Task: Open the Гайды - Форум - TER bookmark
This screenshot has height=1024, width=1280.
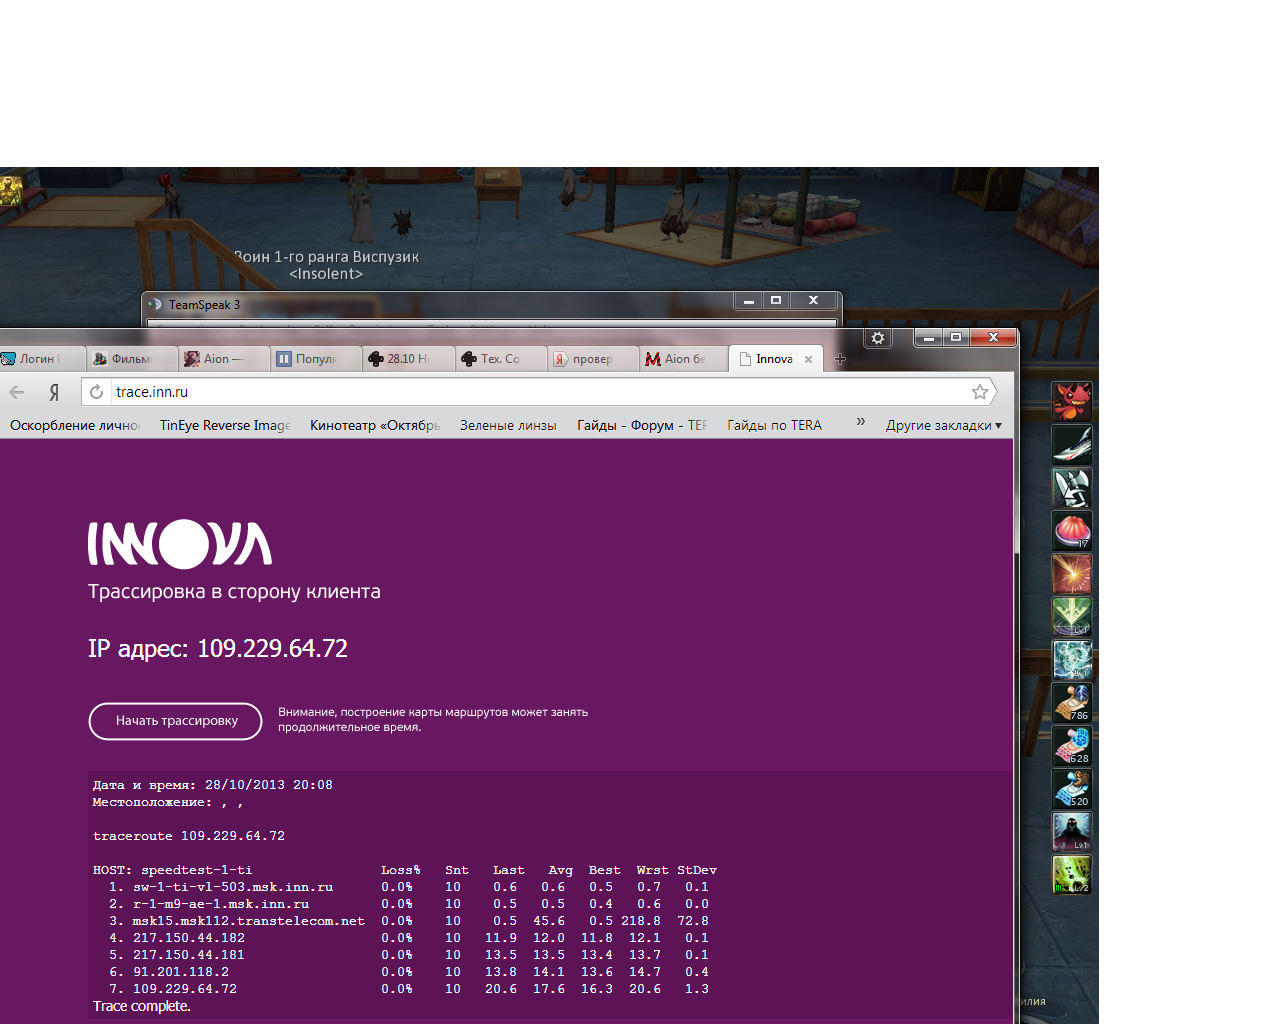Action: [642, 425]
